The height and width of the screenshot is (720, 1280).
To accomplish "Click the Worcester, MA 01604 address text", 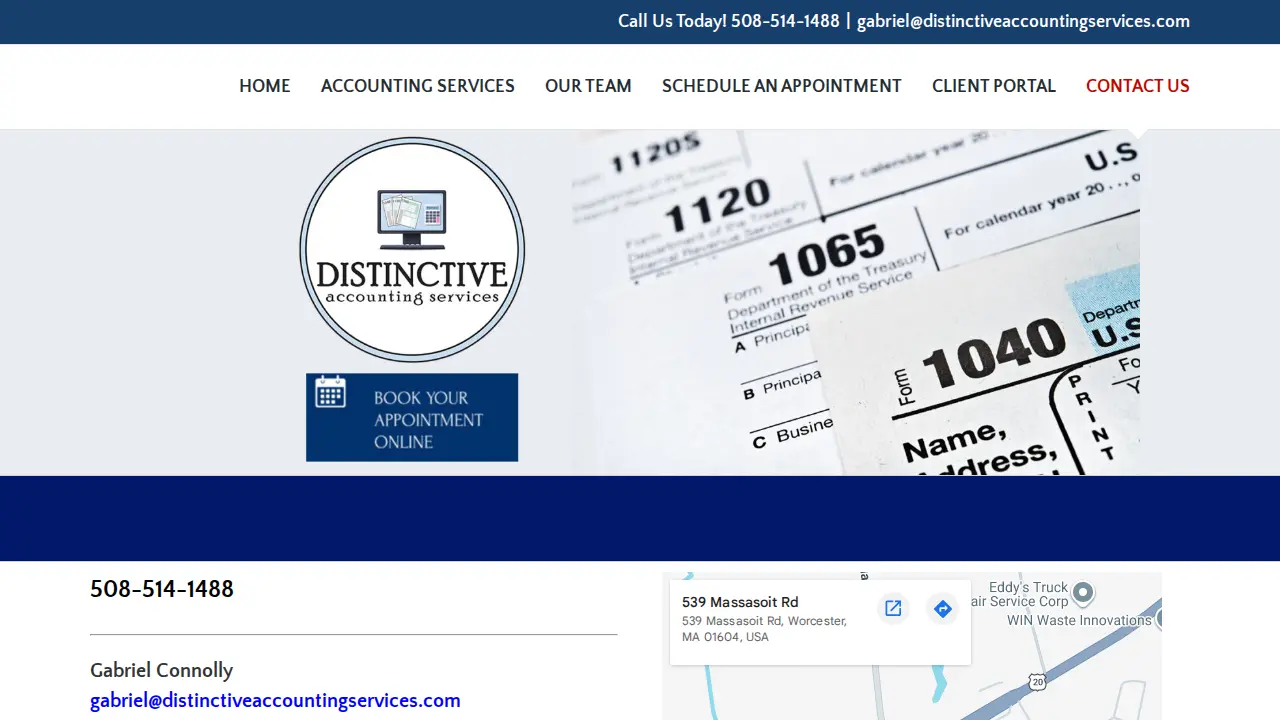I will (765, 629).
